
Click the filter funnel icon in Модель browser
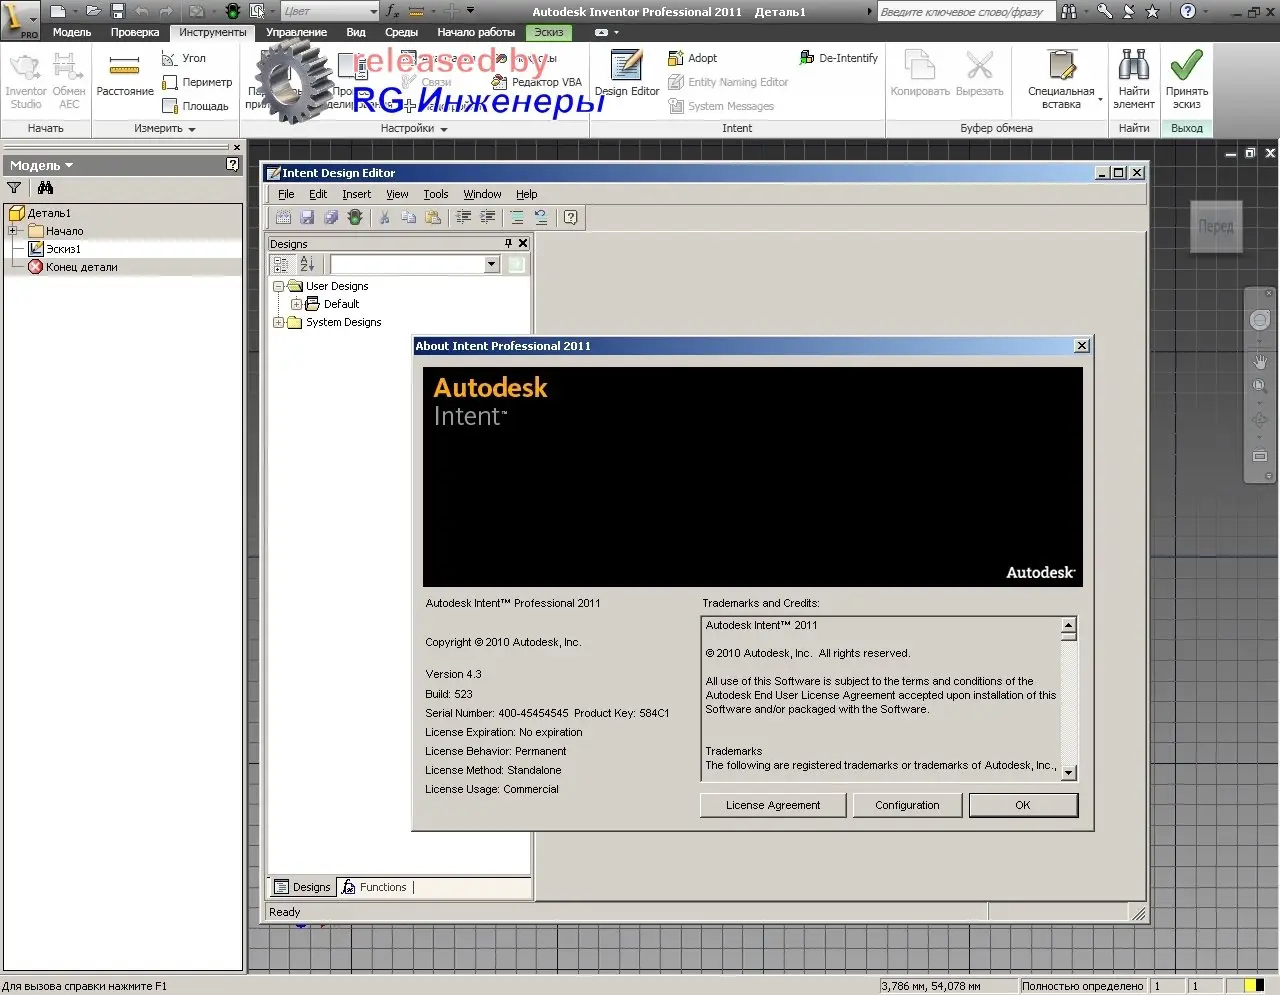(14, 188)
